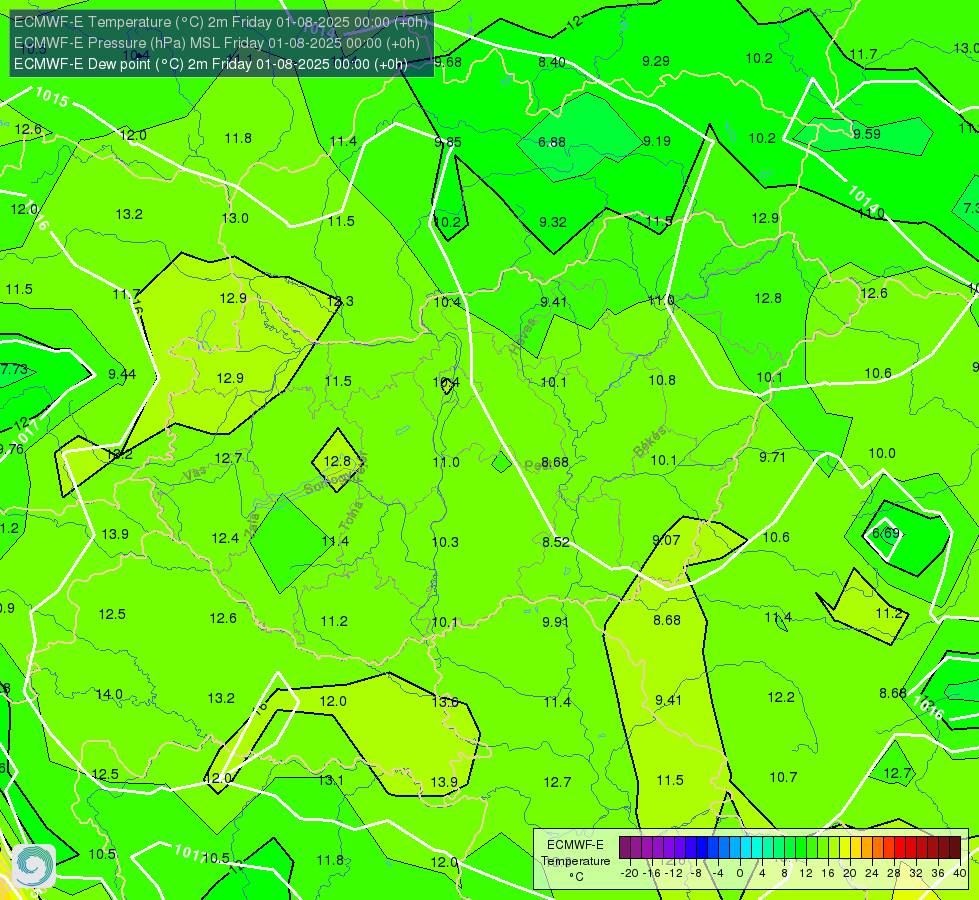Click the 12.3 dew point value
Viewport: 979px width, 900px height.
pyautogui.click(x=340, y=301)
